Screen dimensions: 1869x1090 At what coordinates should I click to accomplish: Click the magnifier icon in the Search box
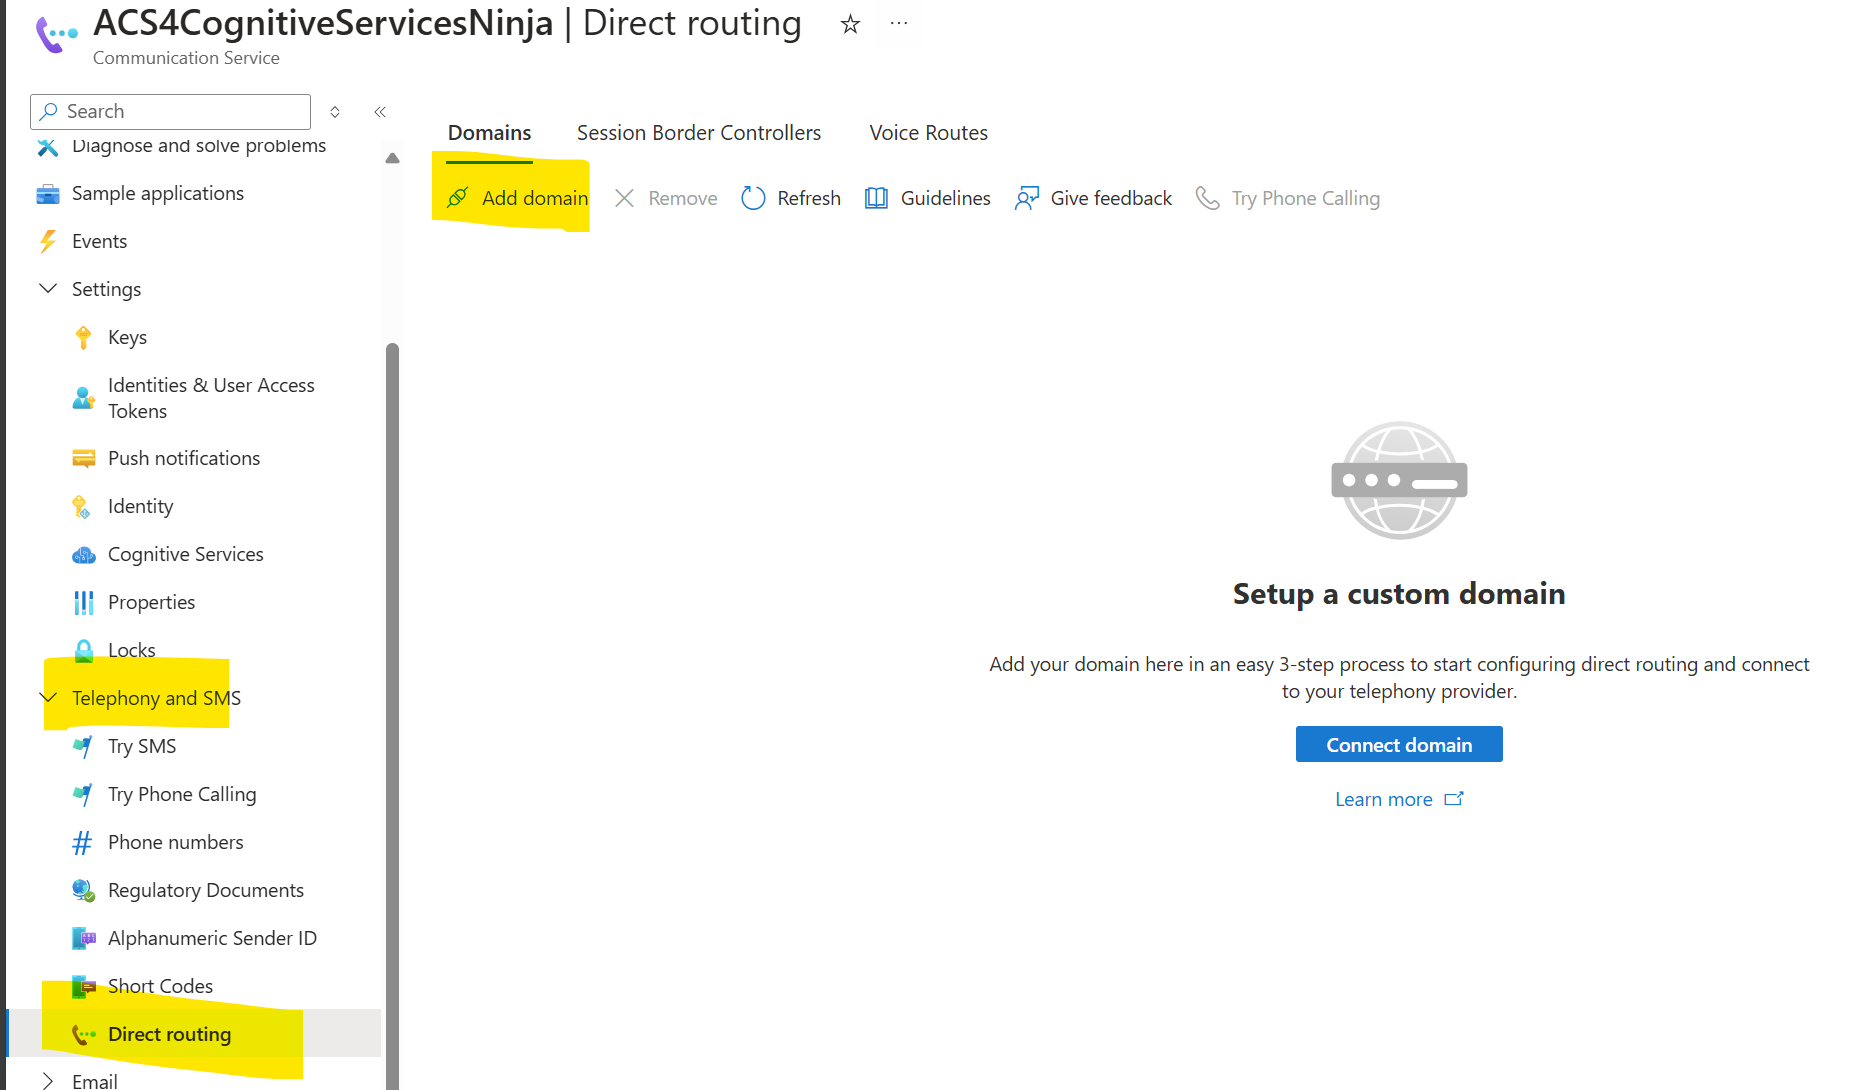48,112
